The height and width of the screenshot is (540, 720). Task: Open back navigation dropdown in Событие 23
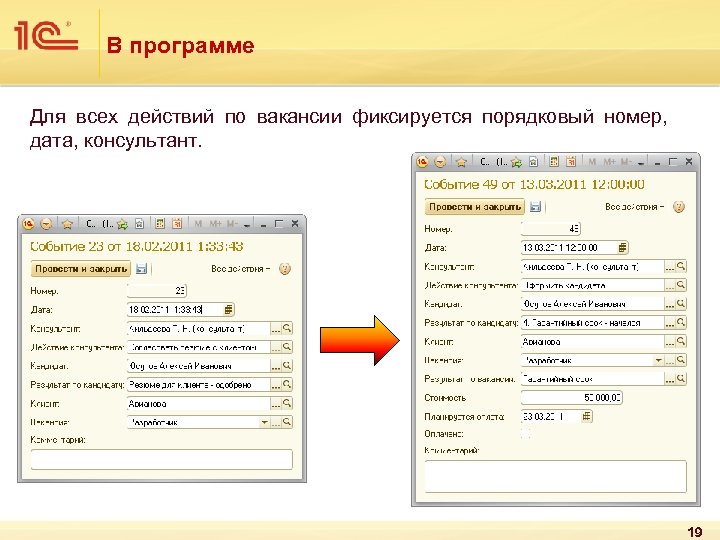(46, 224)
